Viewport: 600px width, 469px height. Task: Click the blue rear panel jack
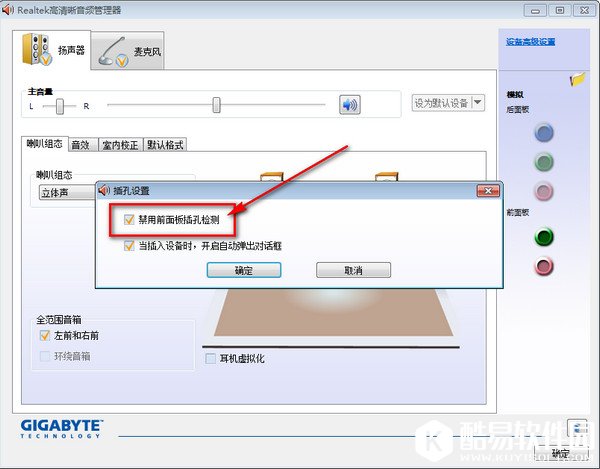(543, 133)
